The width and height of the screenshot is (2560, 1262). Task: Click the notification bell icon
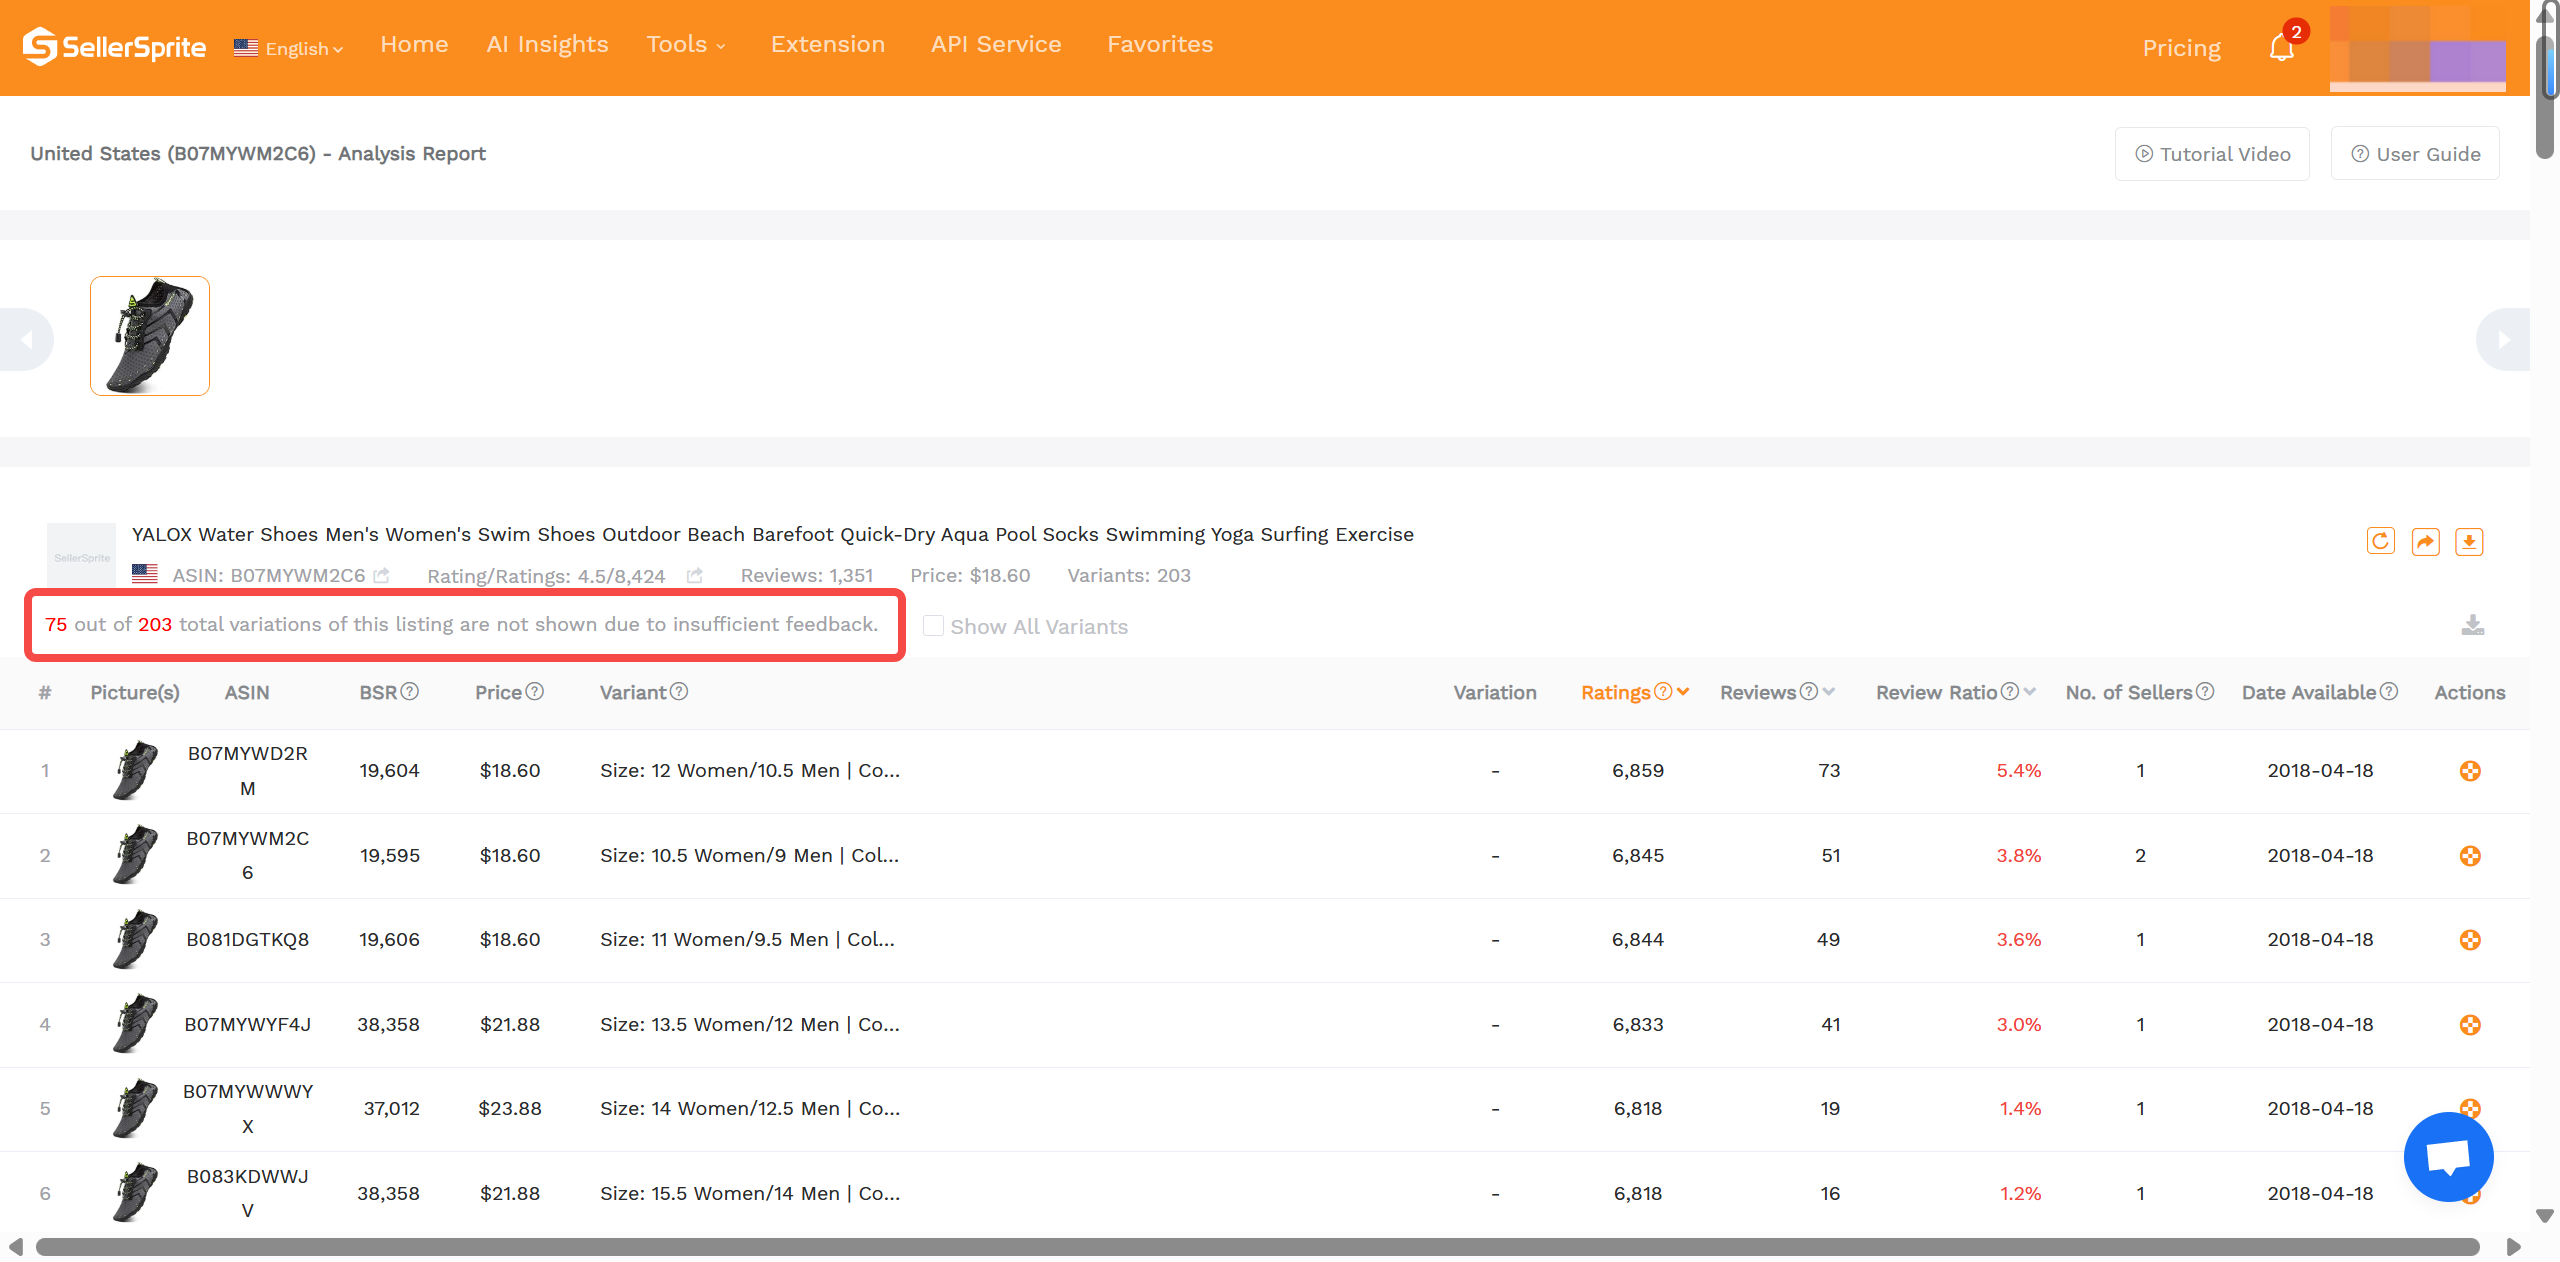click(x=2281, y=48)
